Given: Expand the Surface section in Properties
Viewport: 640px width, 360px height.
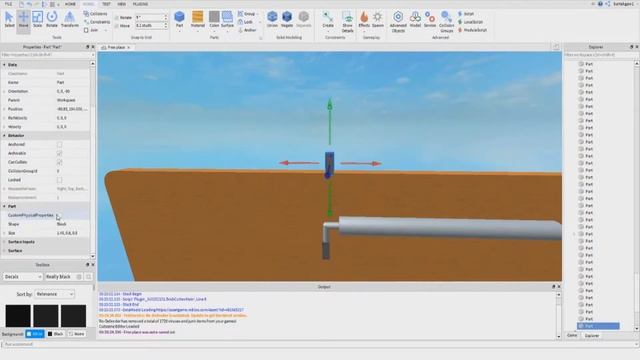Looking at the screenshot, I should click(4, 251).
